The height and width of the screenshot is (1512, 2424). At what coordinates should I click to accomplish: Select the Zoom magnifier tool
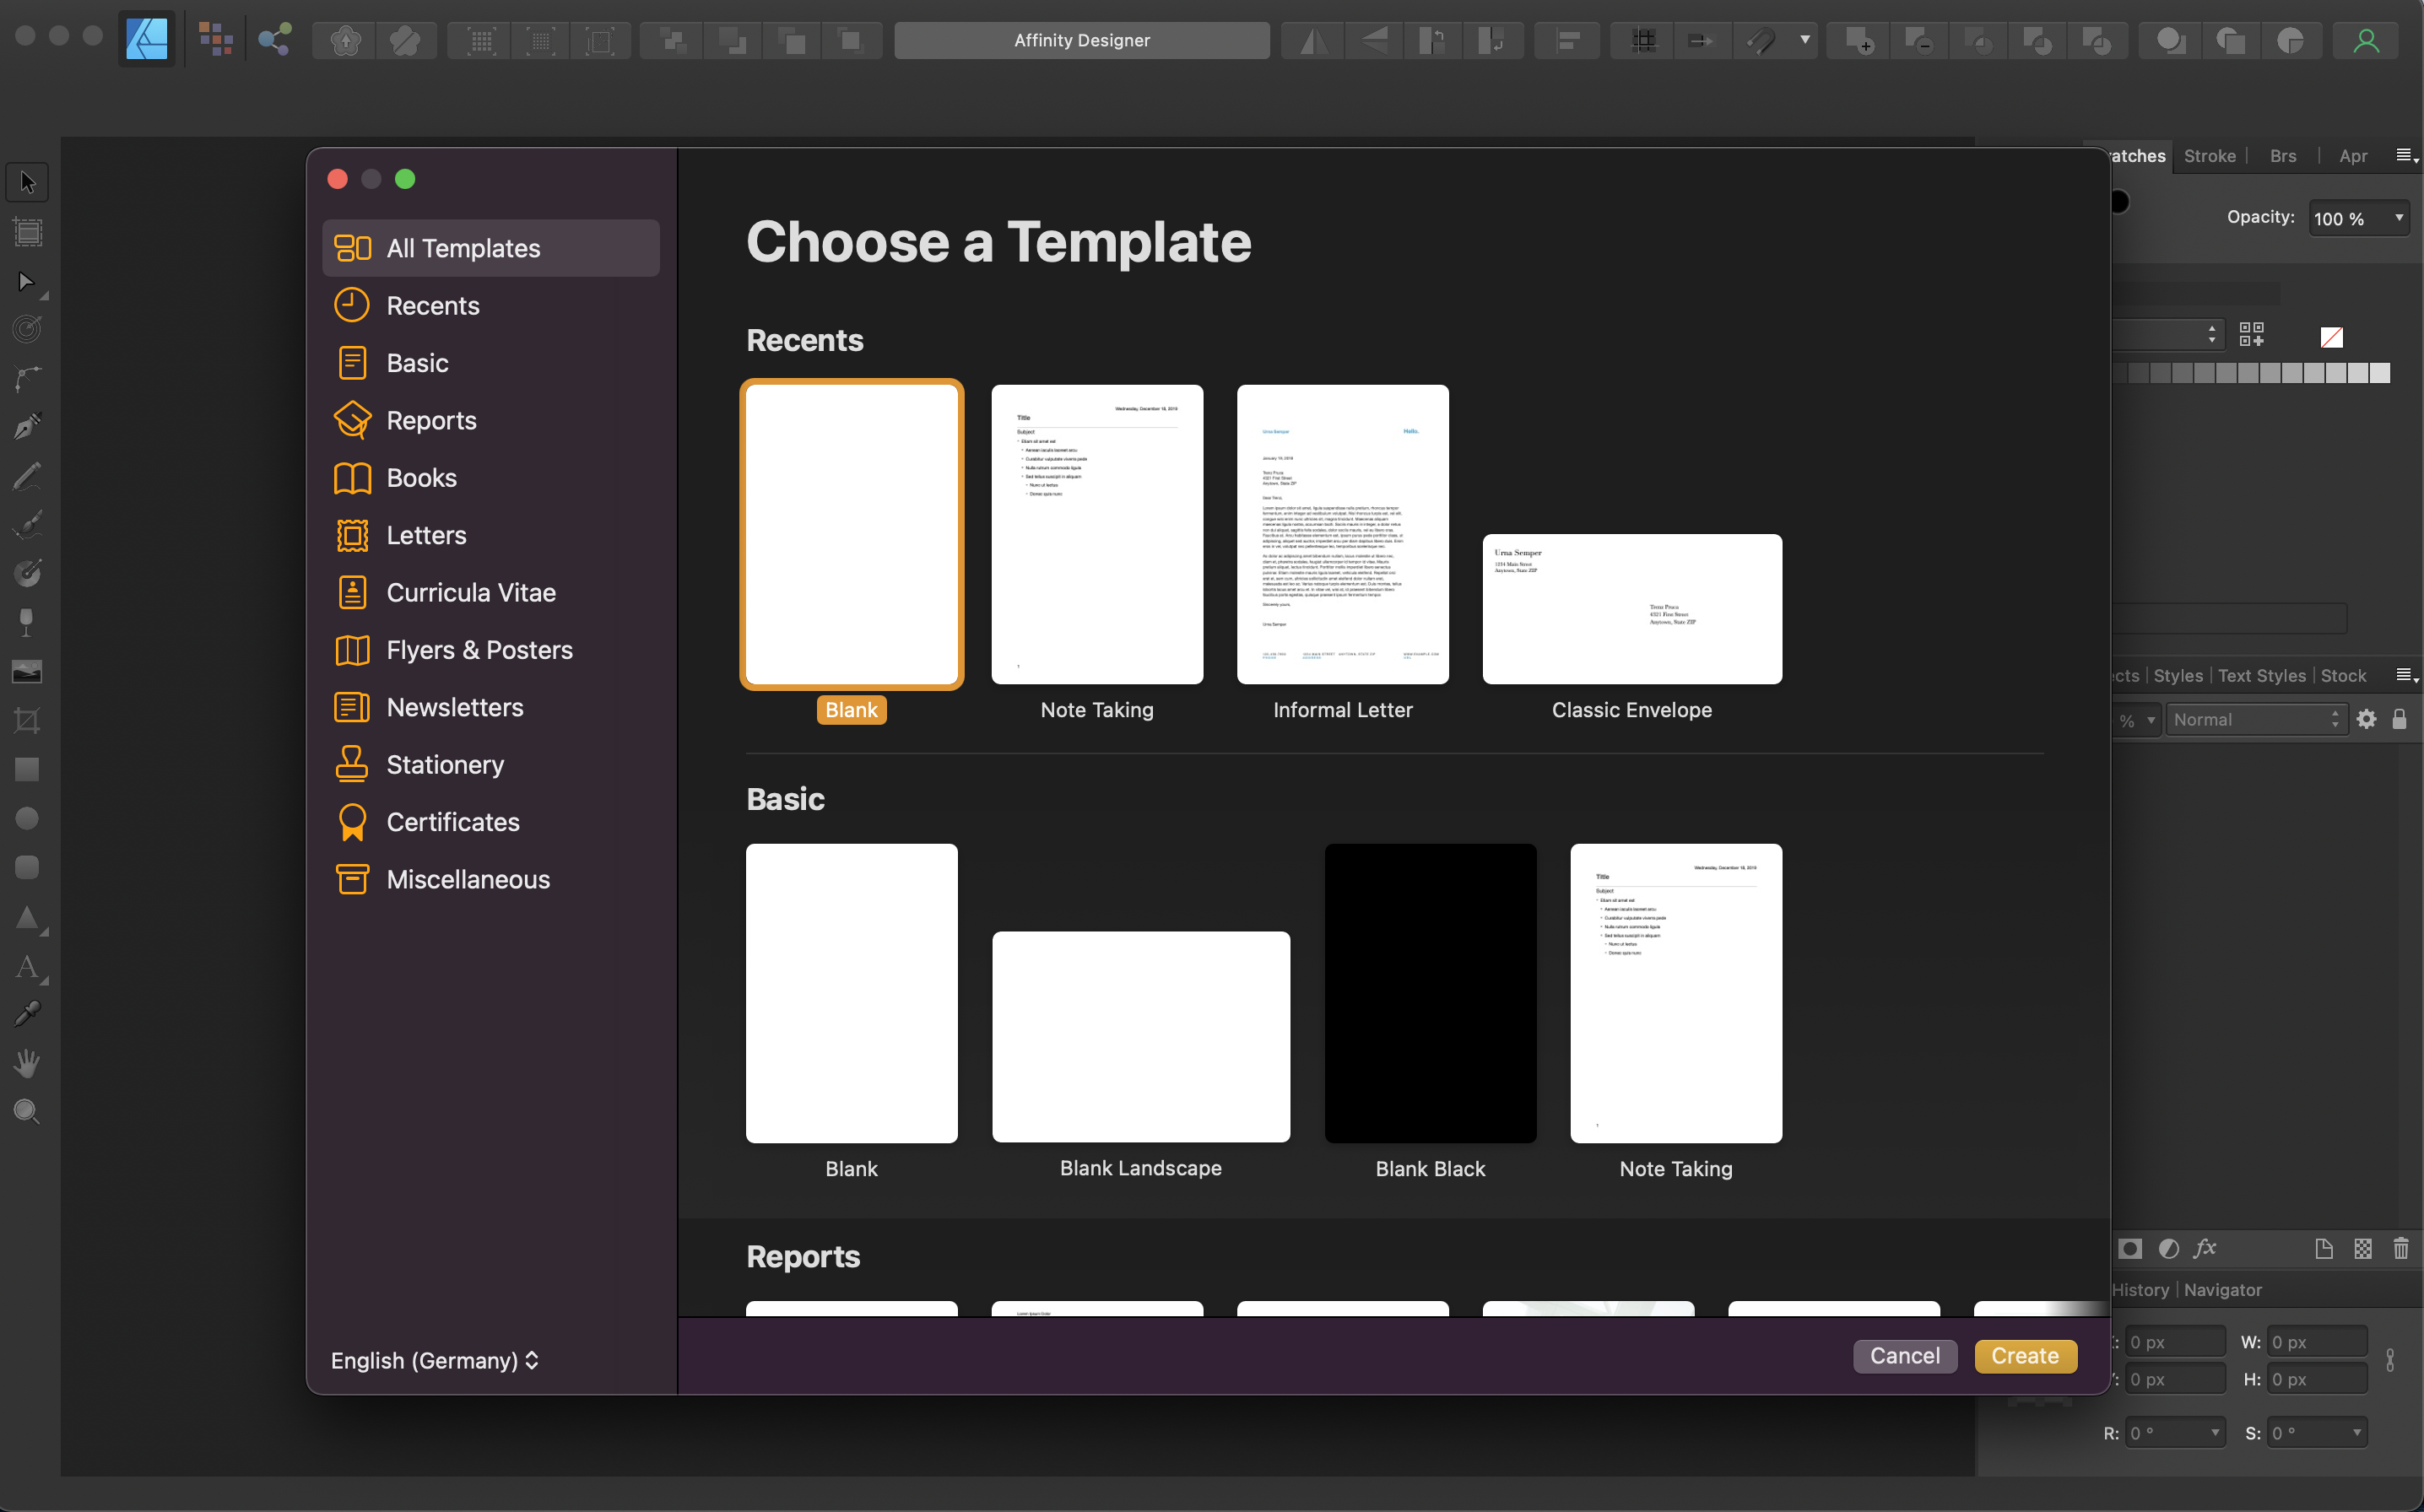(27, 1112)
